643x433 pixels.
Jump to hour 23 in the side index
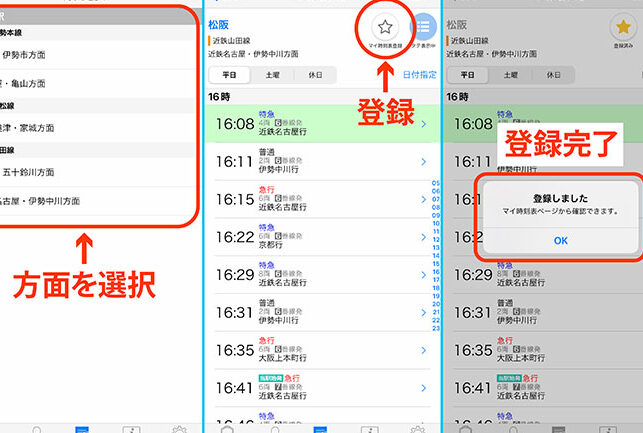click(x=436, y=328)
